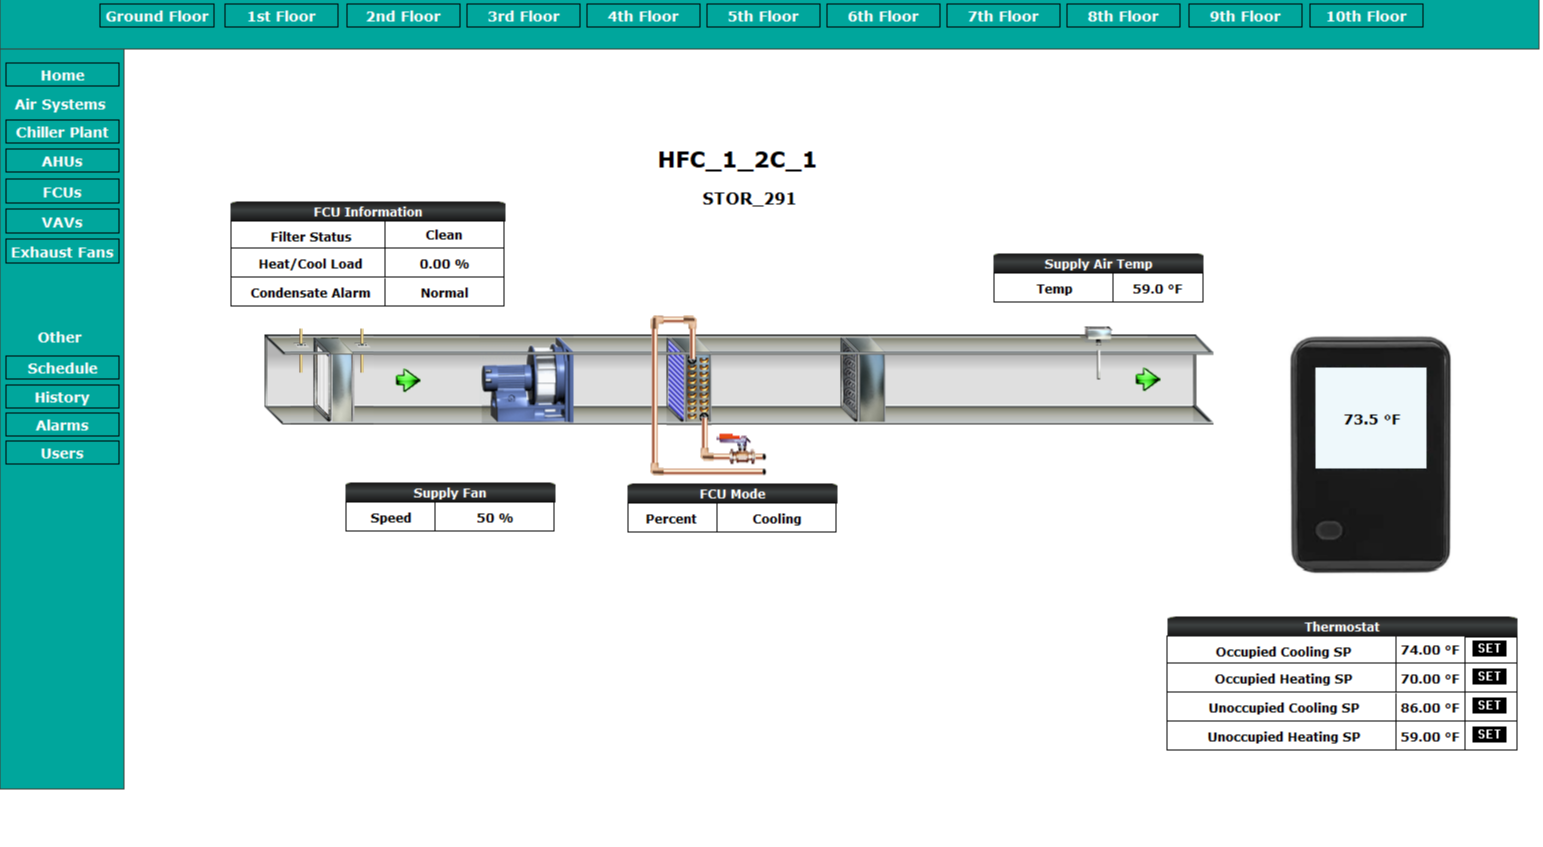Click the Air Systems sidebar heading
The image size is (1543, 847).
(x=60, y=104)
